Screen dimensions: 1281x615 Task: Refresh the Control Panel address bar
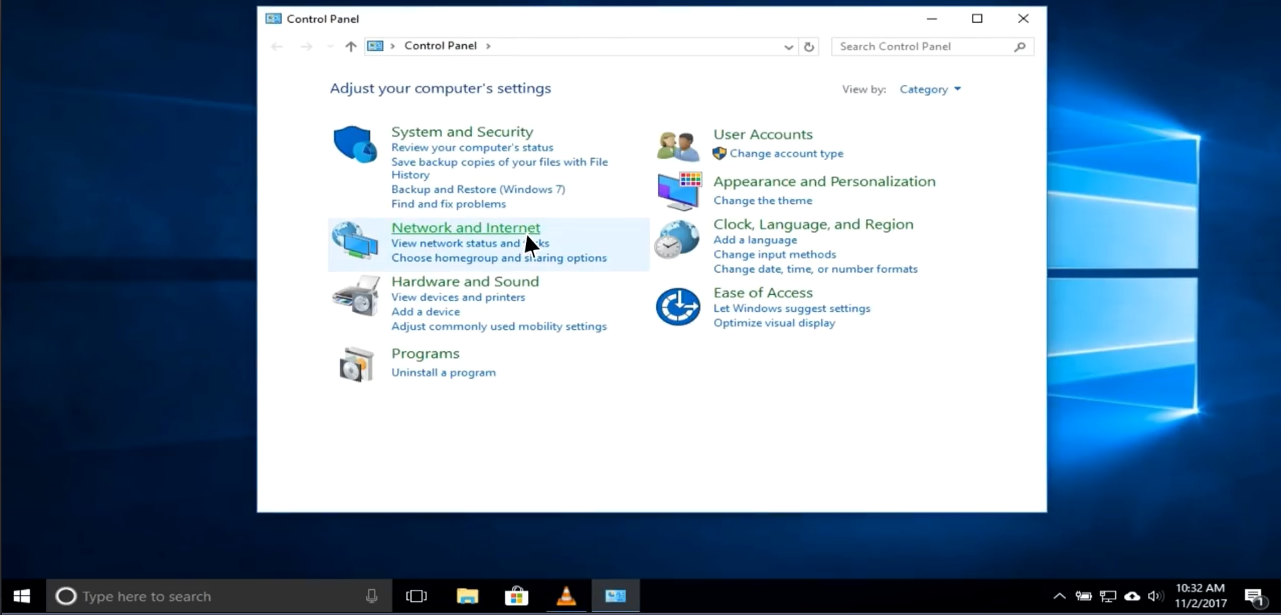pos(809,47)
